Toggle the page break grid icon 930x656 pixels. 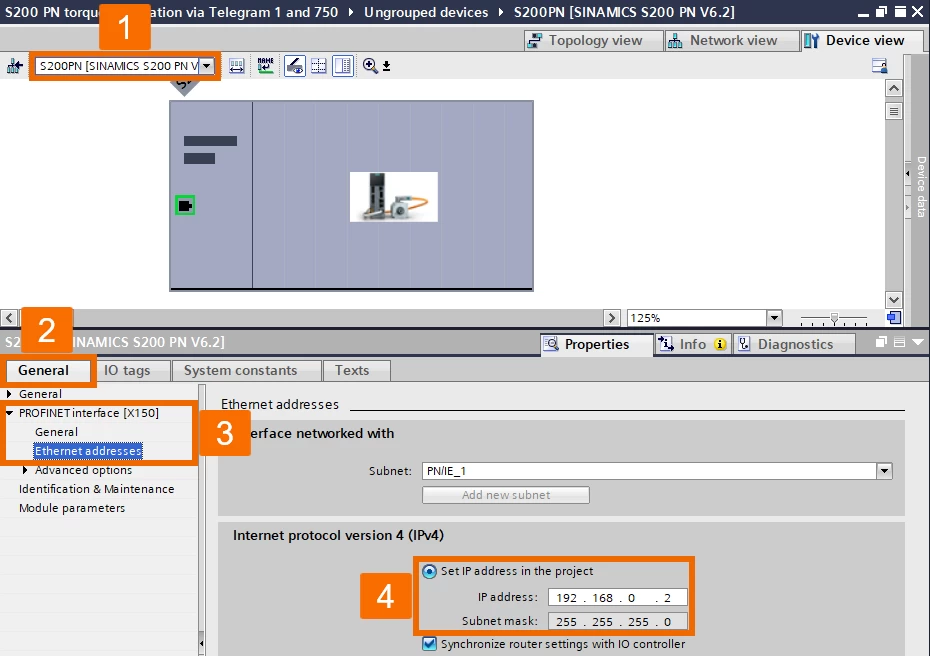[319, 66]
